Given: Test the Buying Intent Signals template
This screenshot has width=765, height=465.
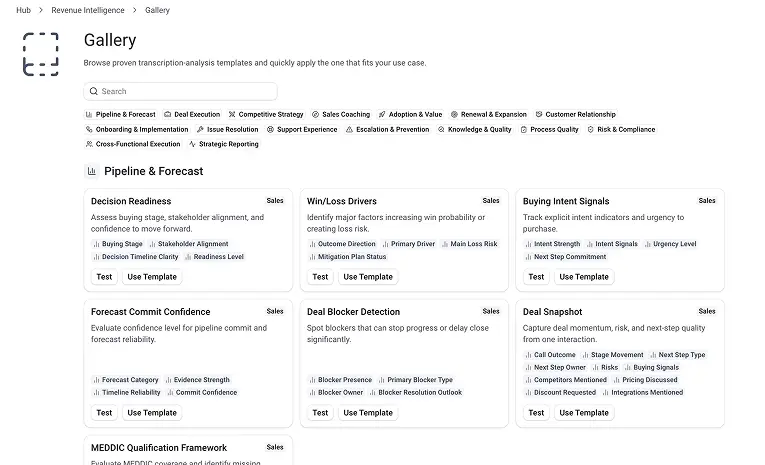Looking at the screenshot, I should pos(536,277).
